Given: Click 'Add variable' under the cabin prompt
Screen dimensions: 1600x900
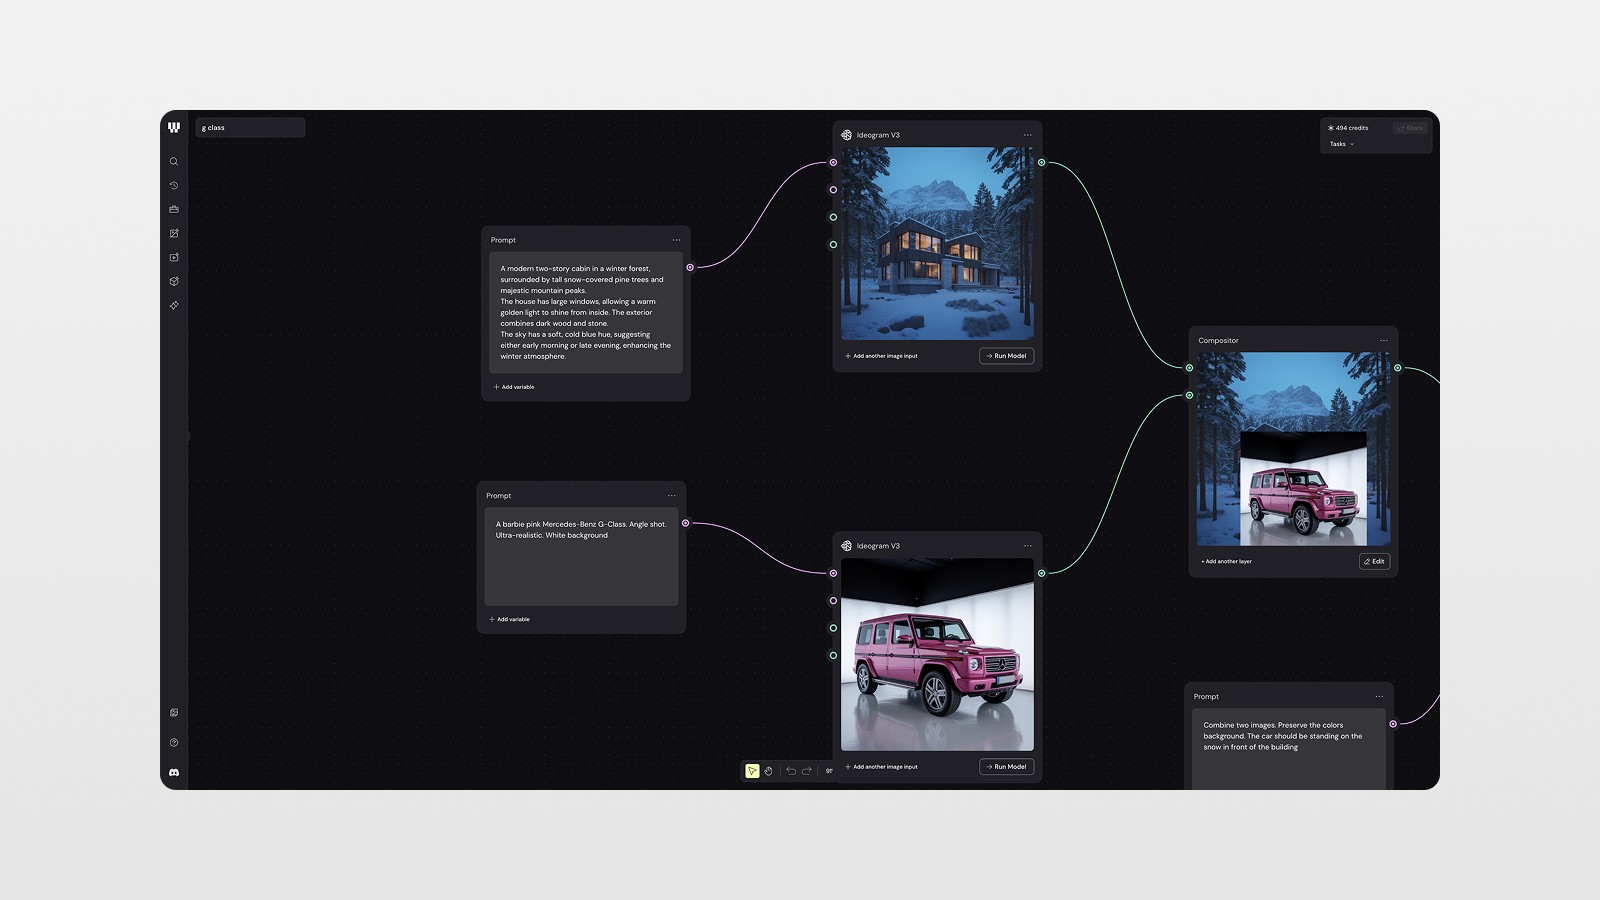Looking at the screenshot, I should tap(514, 387).
